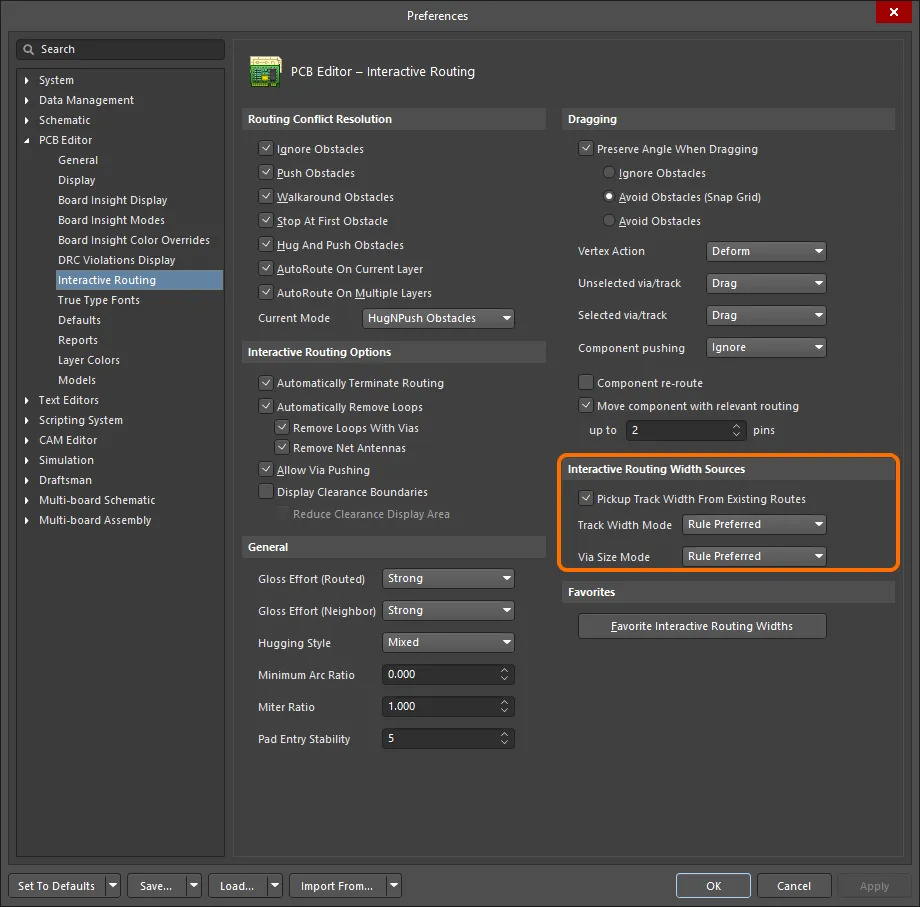The image size is (920, 907).
Task: Click the Minimum Arc Ratio field
Action: pyautogui.click(x=448, y=674)
